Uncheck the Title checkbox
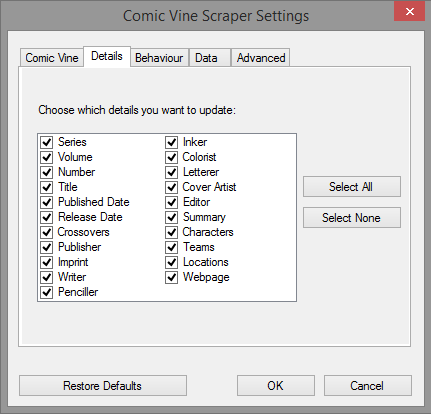 click(x=47, y=187)
